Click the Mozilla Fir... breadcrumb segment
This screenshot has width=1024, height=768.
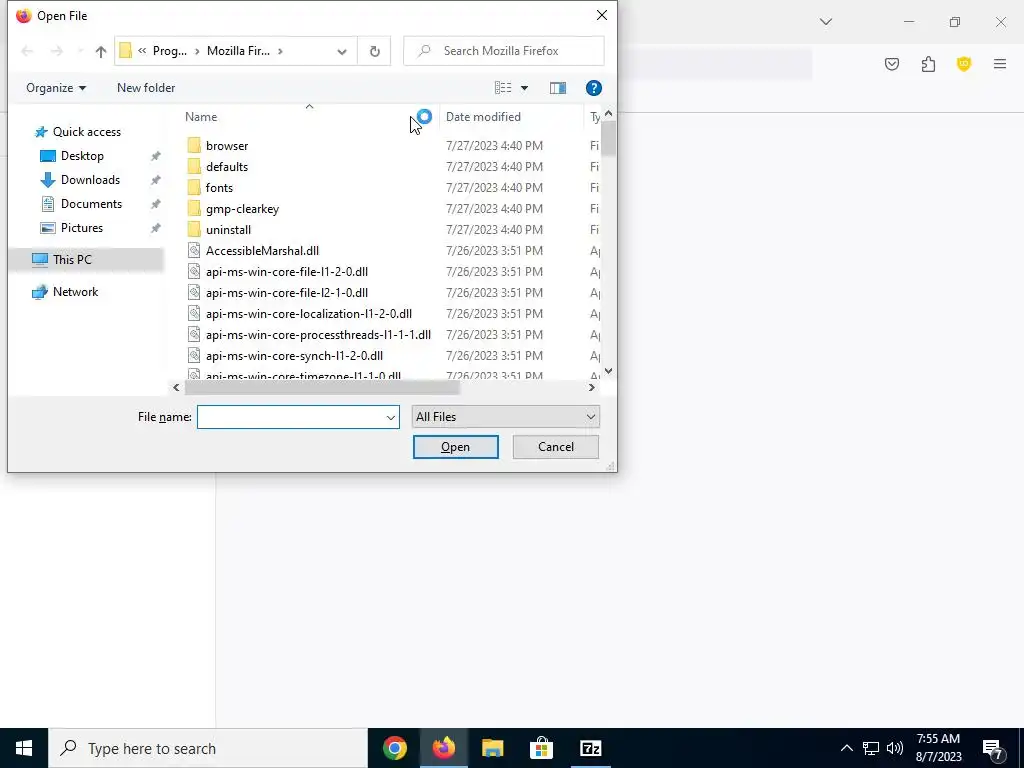pos(238,51)
